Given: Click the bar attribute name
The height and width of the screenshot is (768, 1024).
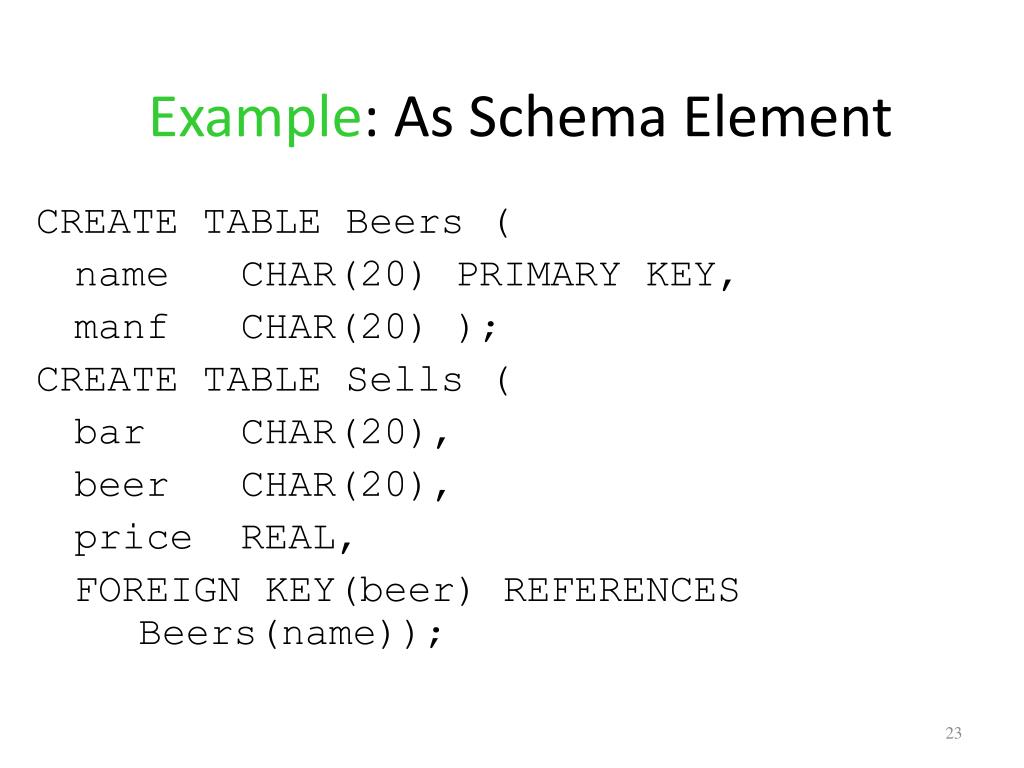Looking at the screenshot, I should [x=110, y=432].
